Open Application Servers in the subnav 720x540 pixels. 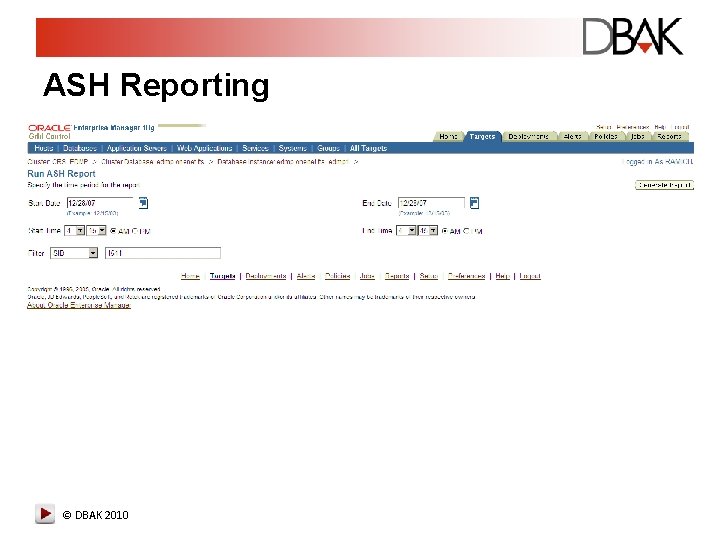point(137,148)
